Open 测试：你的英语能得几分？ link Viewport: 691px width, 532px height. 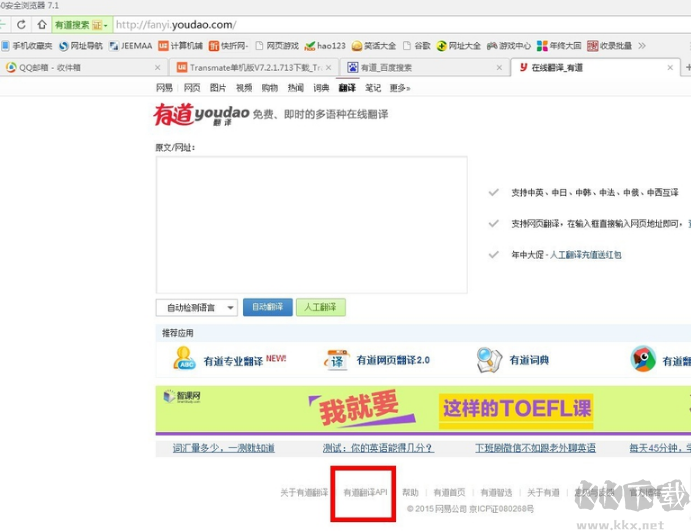378,448
